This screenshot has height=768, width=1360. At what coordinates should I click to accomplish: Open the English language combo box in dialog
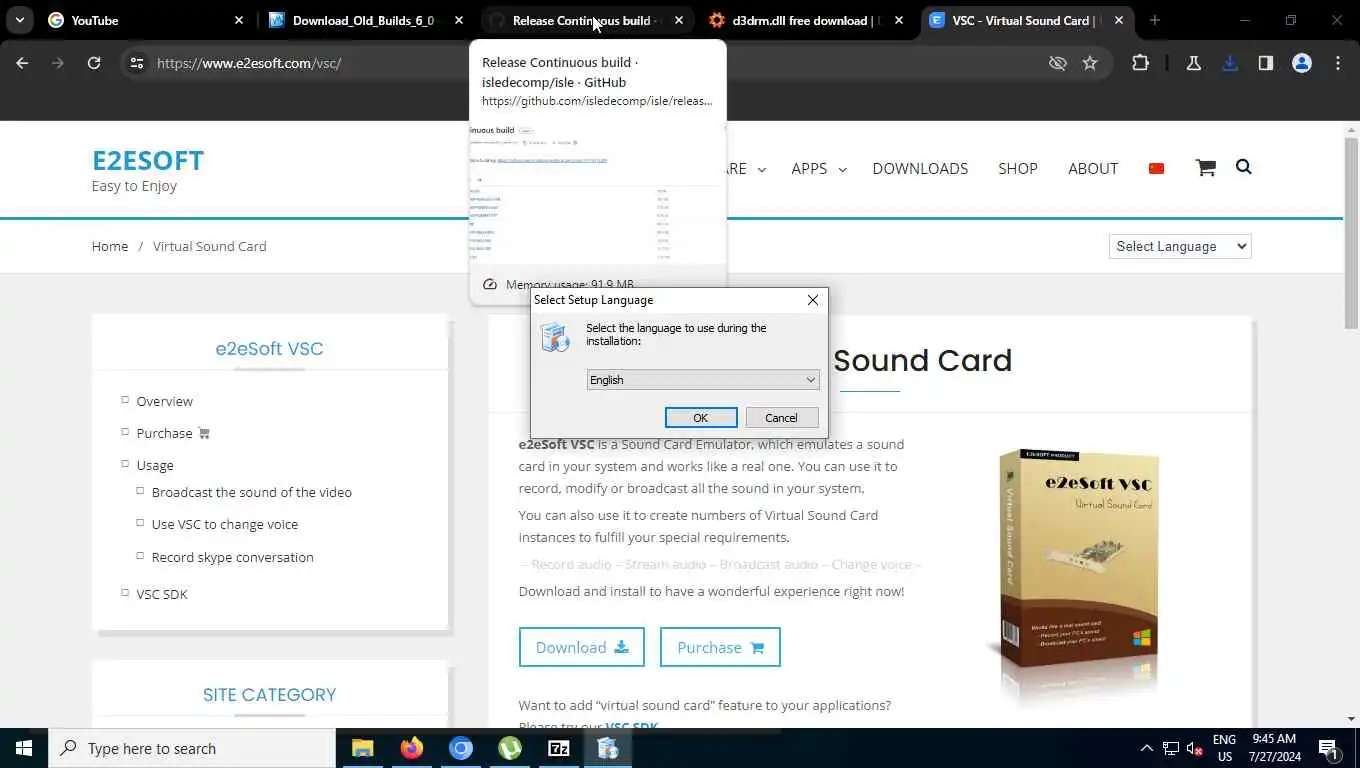pyautogui.click(x=703, y=380)
